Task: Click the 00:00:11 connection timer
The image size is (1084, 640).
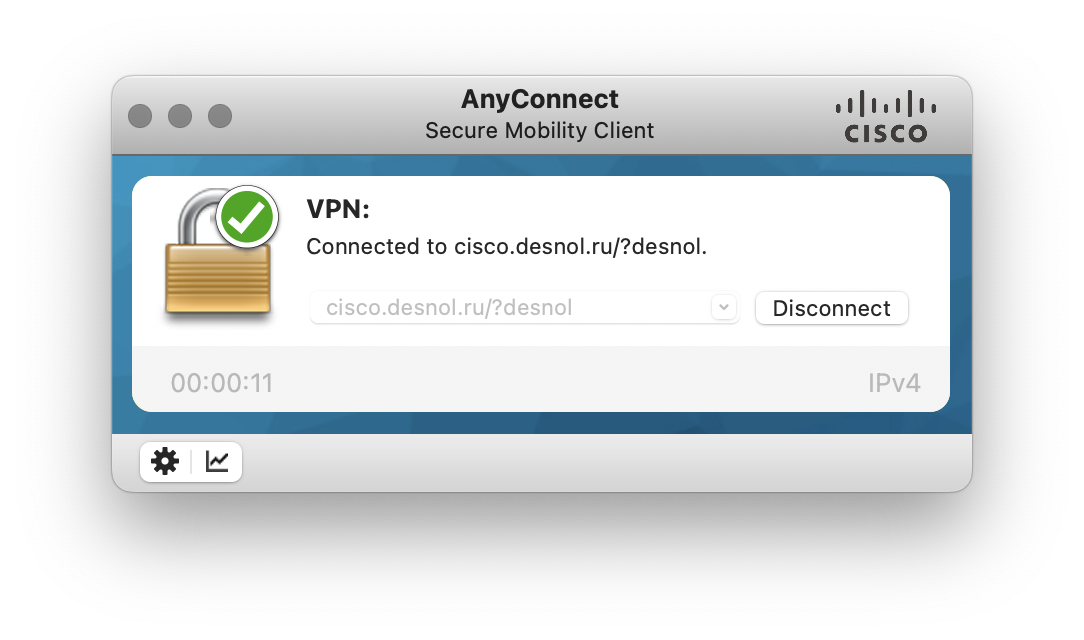Action: (222, 383)
